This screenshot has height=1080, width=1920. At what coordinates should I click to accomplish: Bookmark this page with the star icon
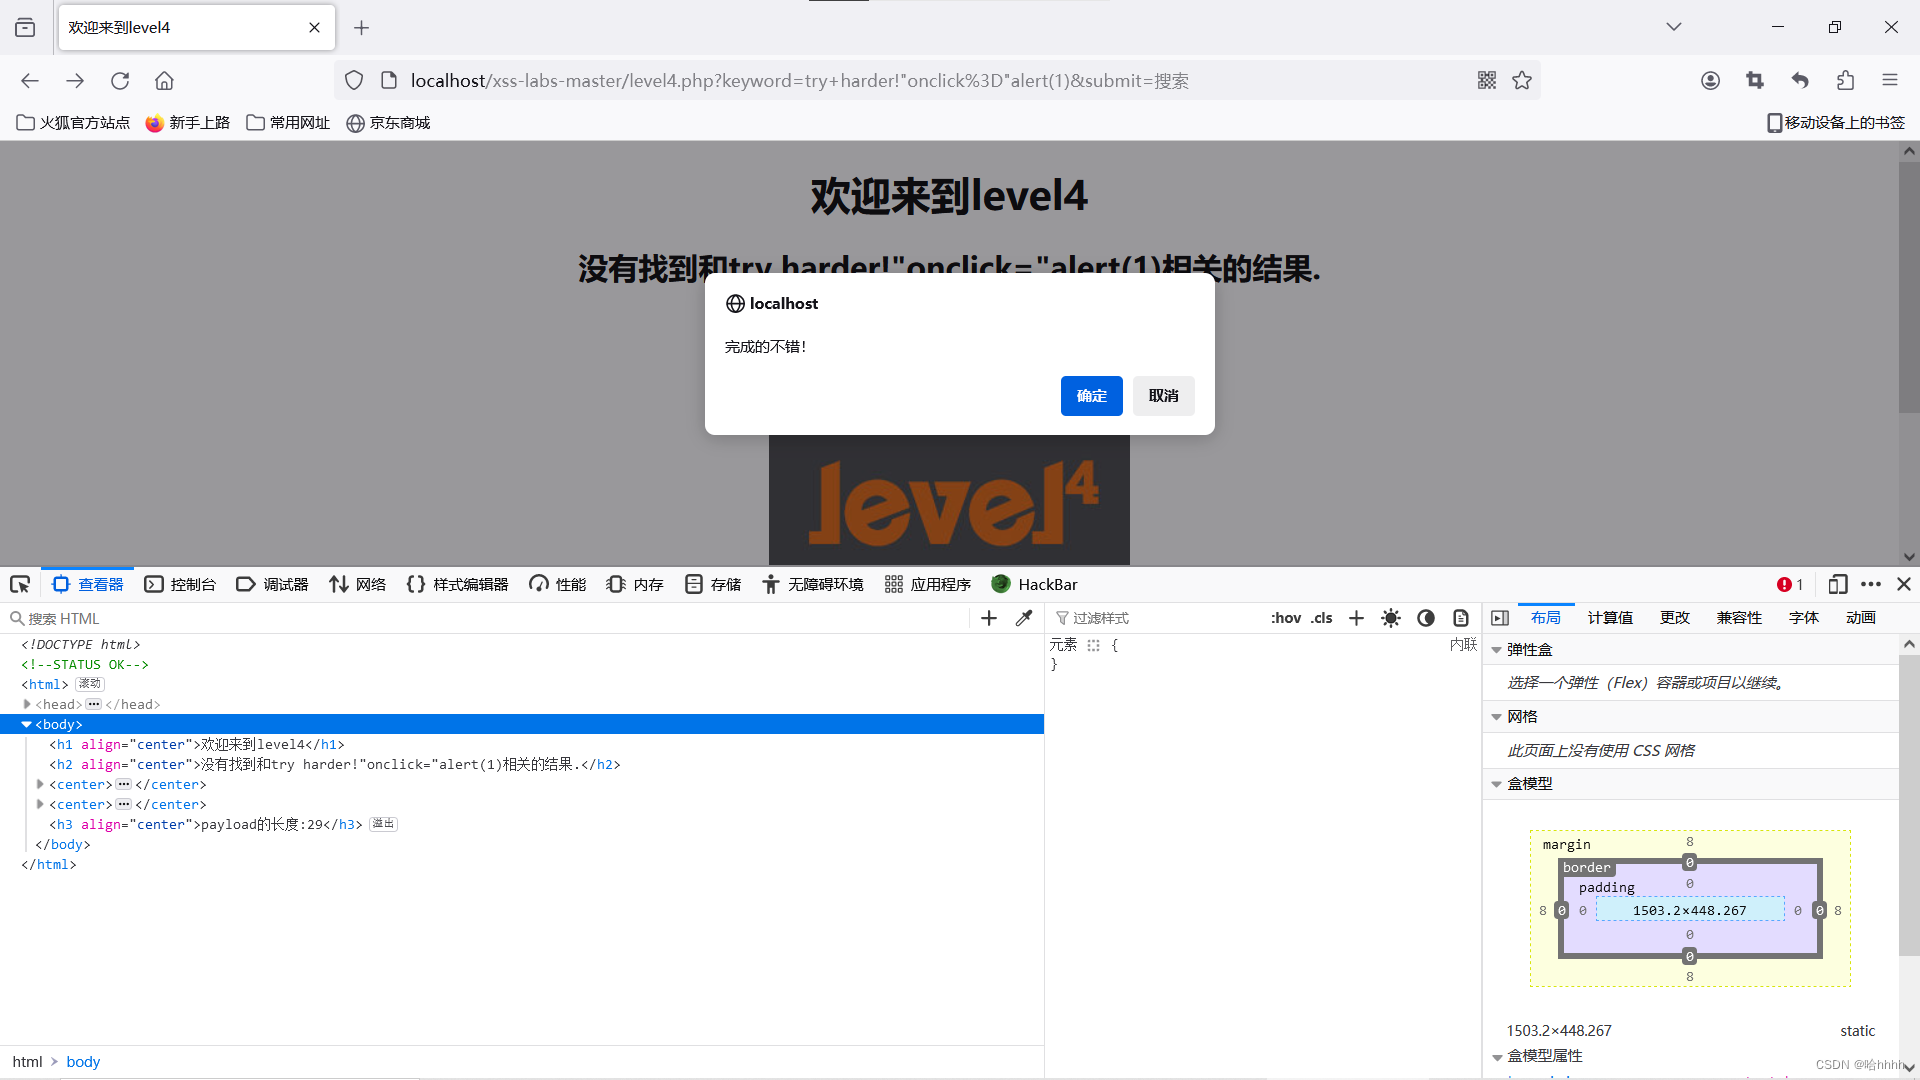tap(1522, 80)
